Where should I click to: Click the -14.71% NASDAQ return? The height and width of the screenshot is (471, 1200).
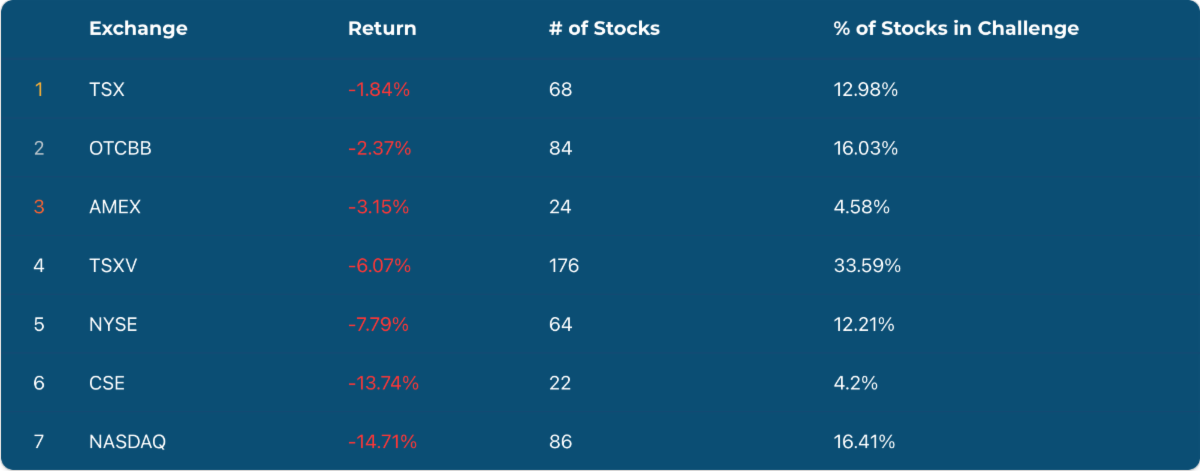tap(382, 441)
